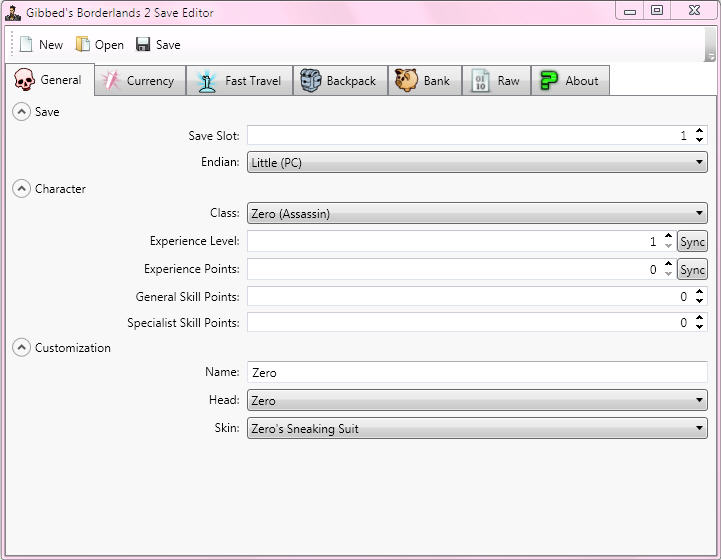Open the Class dropdown showing Zero (Assassin)
Screen dimensions: 721x560
click(x=477, y=213)
